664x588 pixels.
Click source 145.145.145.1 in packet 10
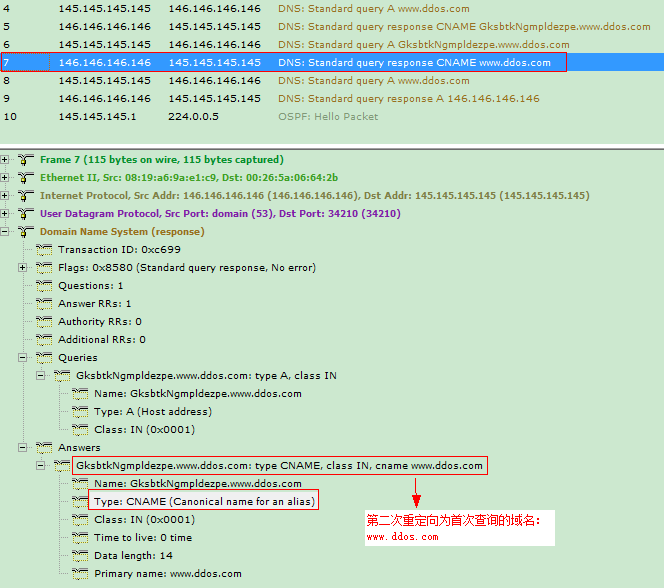[x=97, y=116]
